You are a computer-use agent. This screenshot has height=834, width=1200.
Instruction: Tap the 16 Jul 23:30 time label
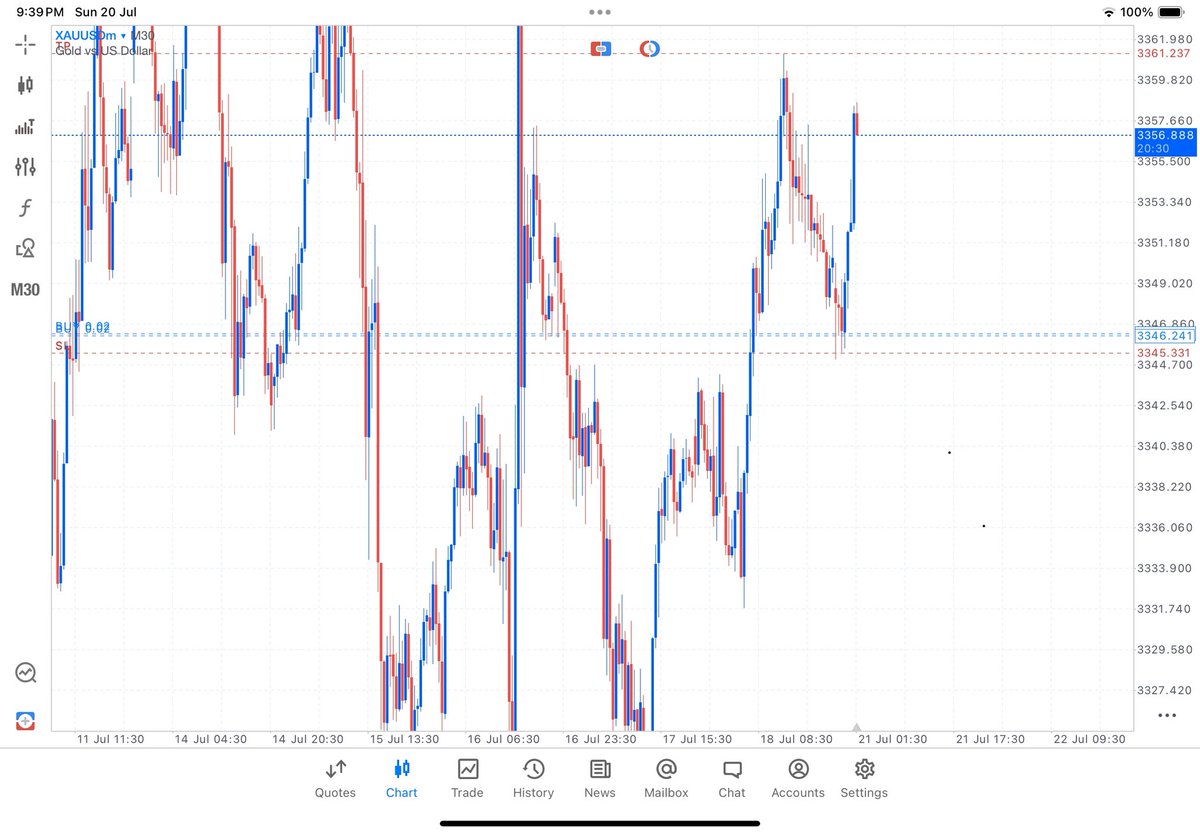[600, 740]
